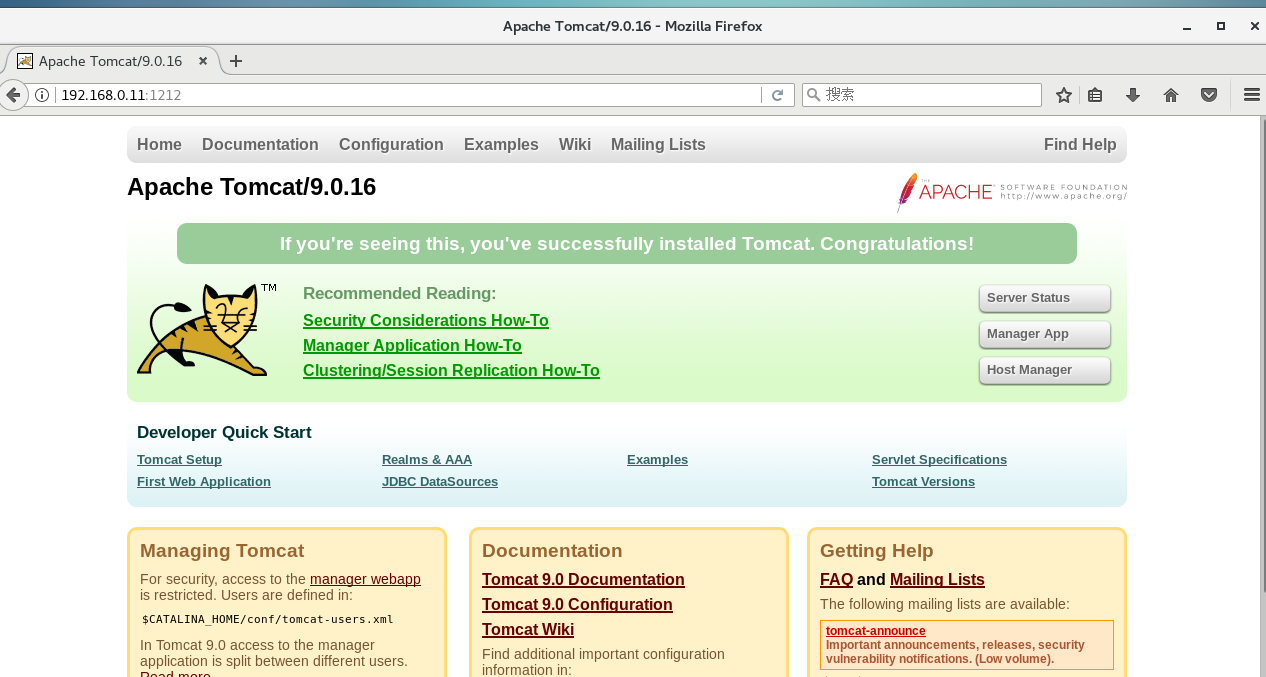Click the browser back arrow button
This screenshot has height=677, width=1266.
click(12, 95)
